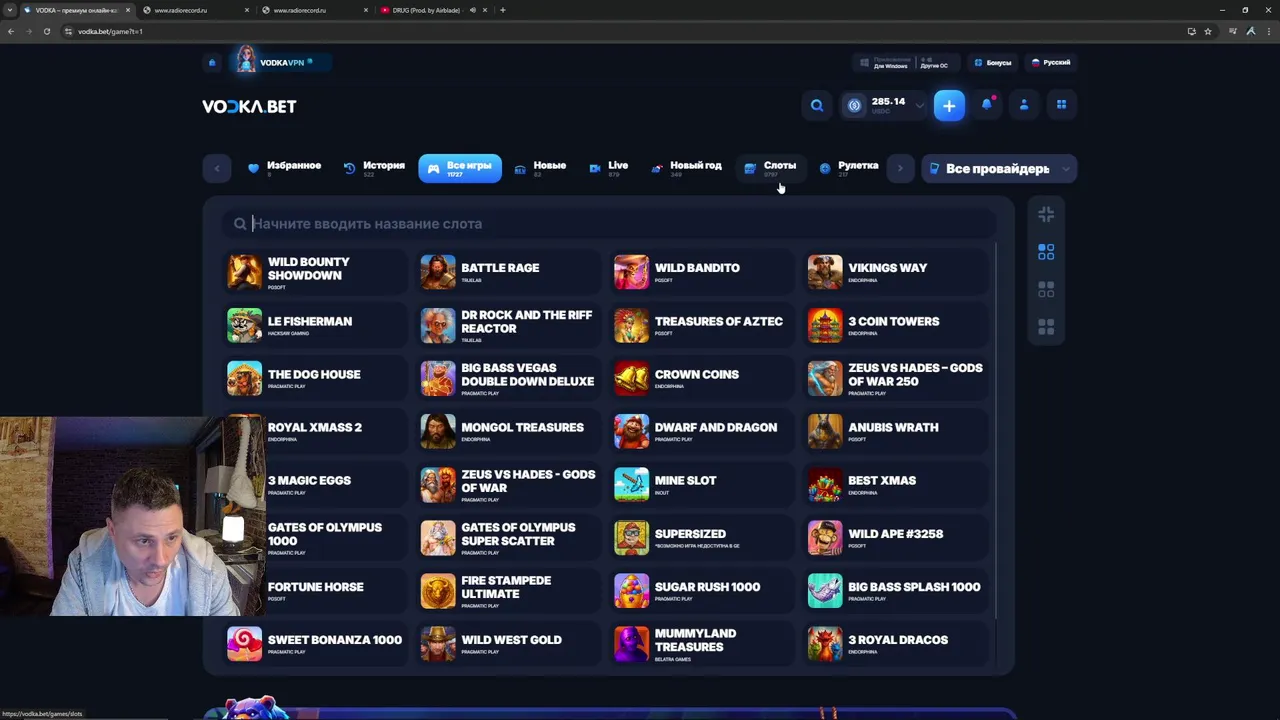
Task: Select the active blue grid view icon
Action: 1046,252
